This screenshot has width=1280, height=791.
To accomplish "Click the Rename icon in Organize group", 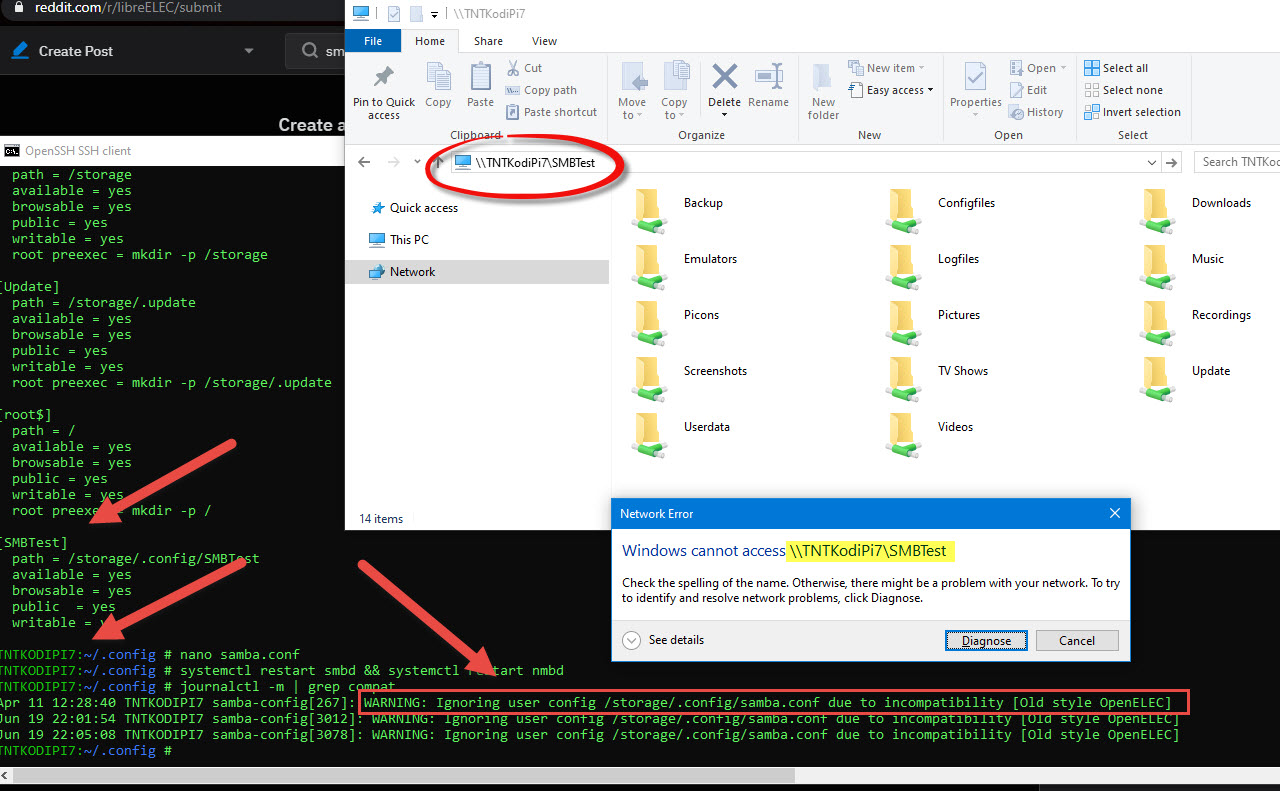I will point(768,78).
